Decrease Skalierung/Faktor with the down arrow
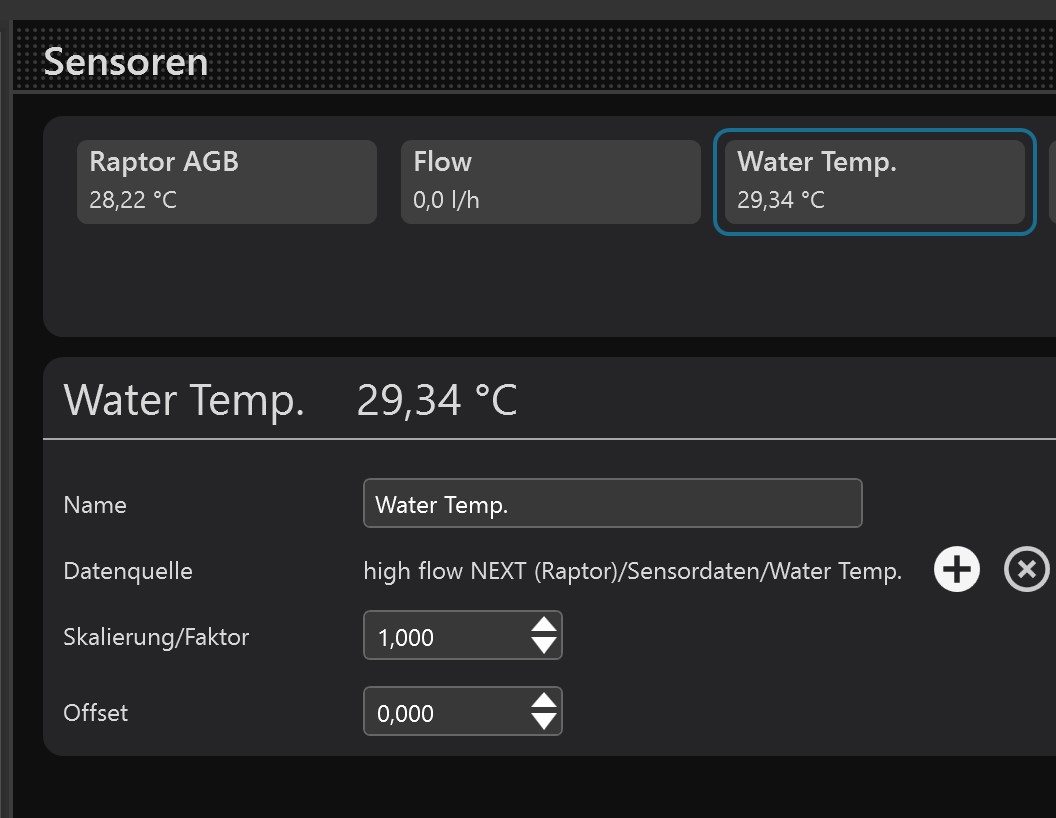The height and width of the screenshot is (818, 1056). coord(544,645)
